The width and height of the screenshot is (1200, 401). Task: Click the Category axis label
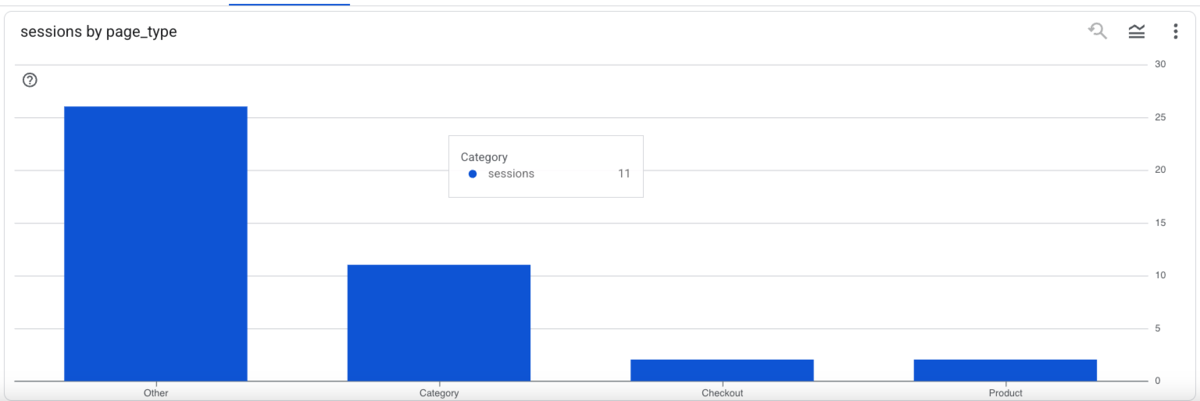[439, 393]
